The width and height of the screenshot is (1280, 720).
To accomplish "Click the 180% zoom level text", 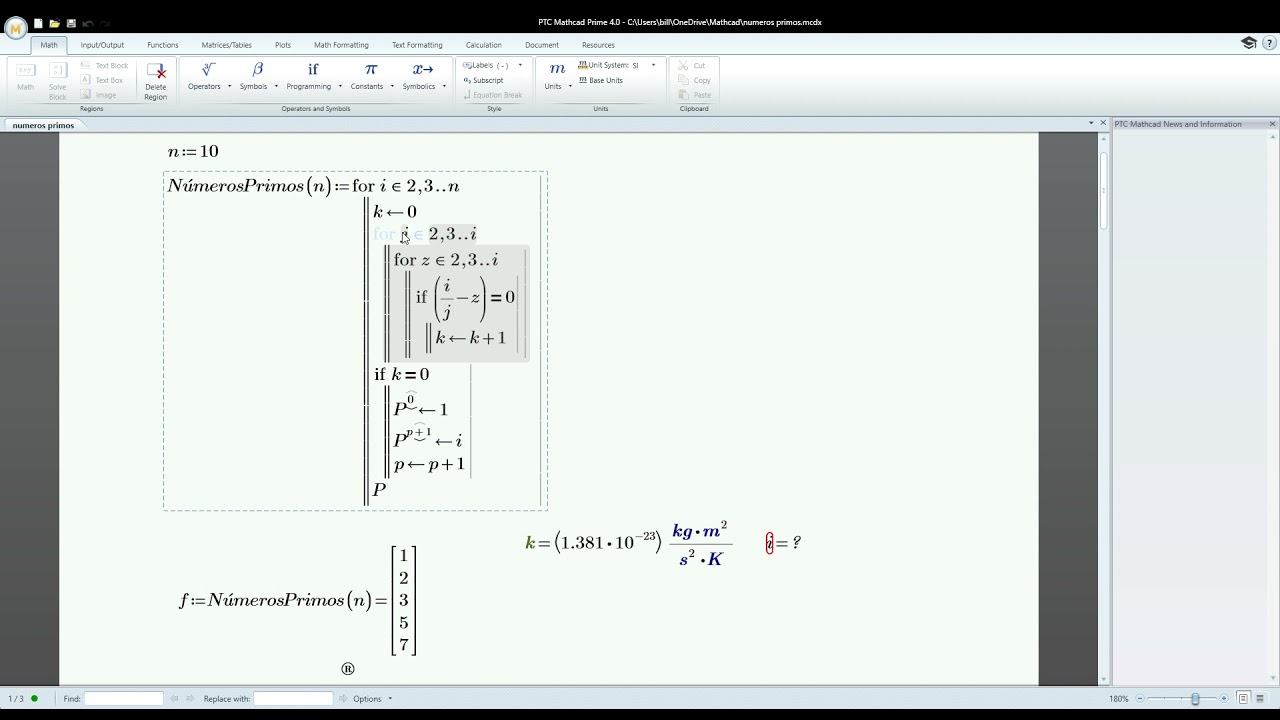I will pos(1118,698).
